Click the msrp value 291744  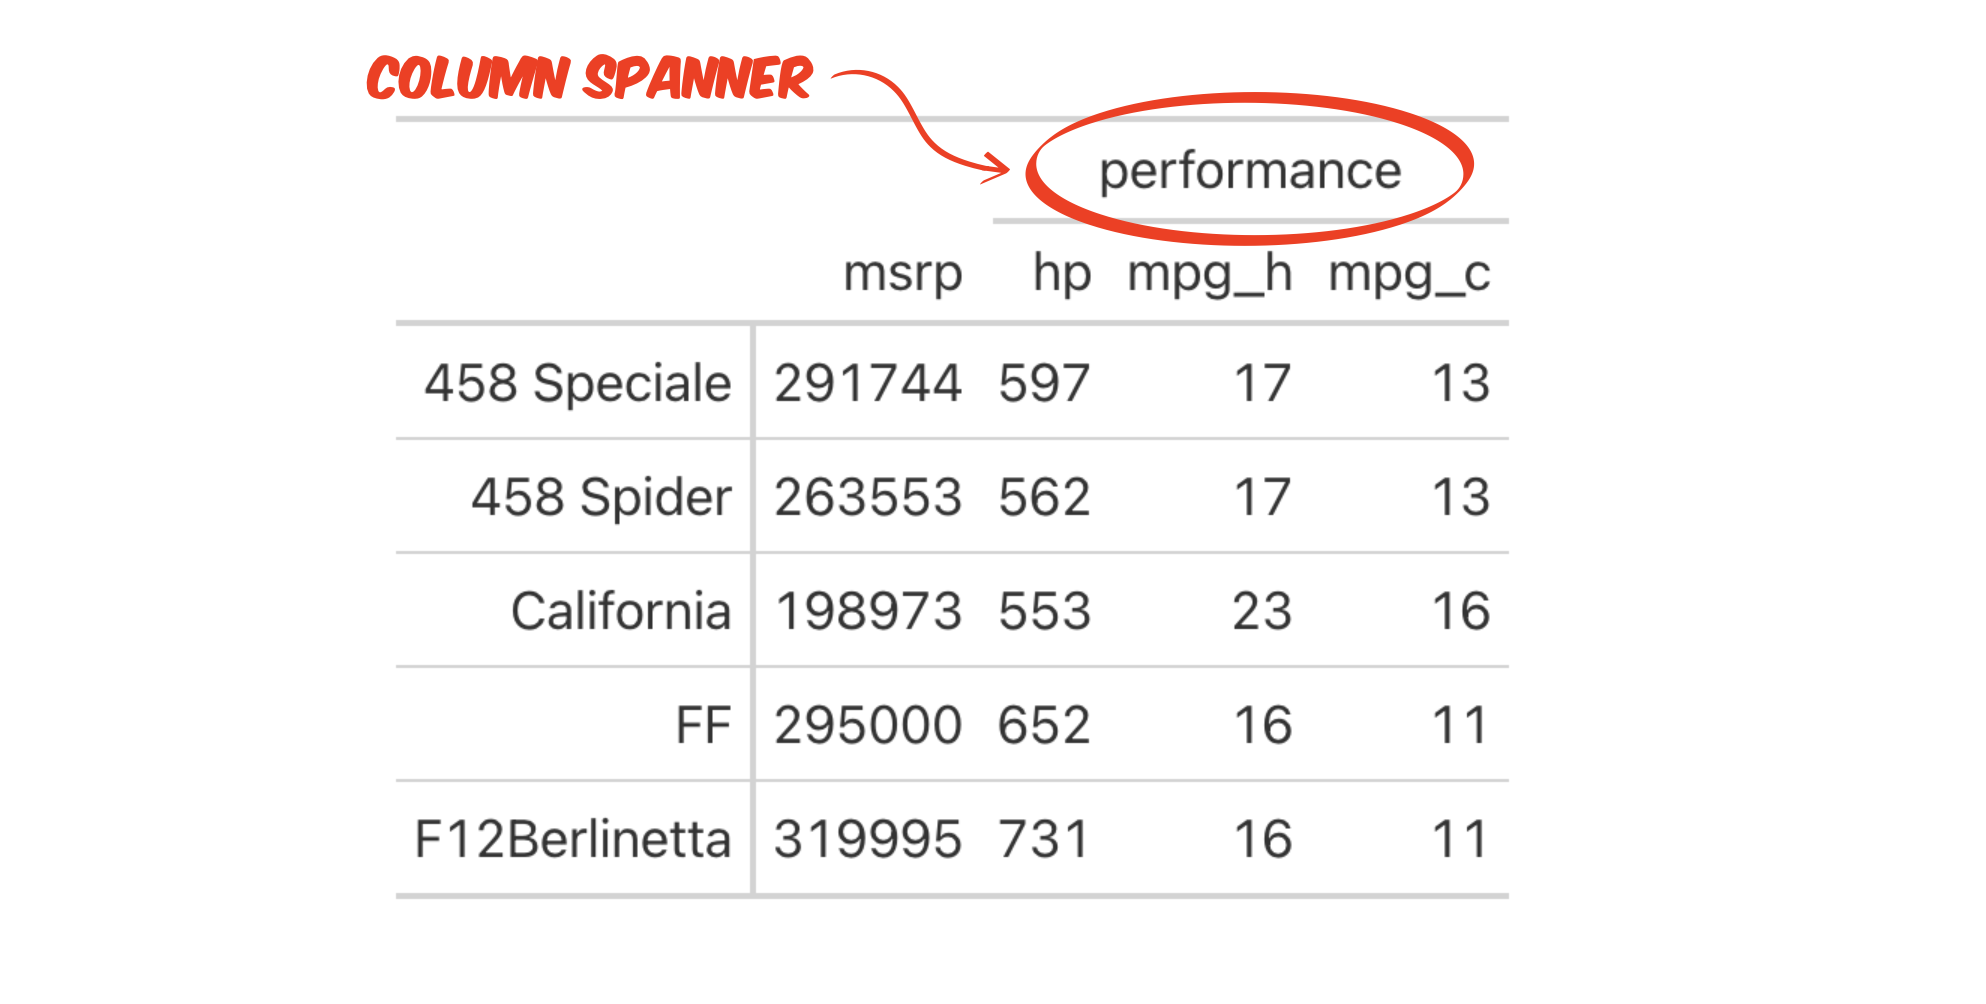coord(867,383)
